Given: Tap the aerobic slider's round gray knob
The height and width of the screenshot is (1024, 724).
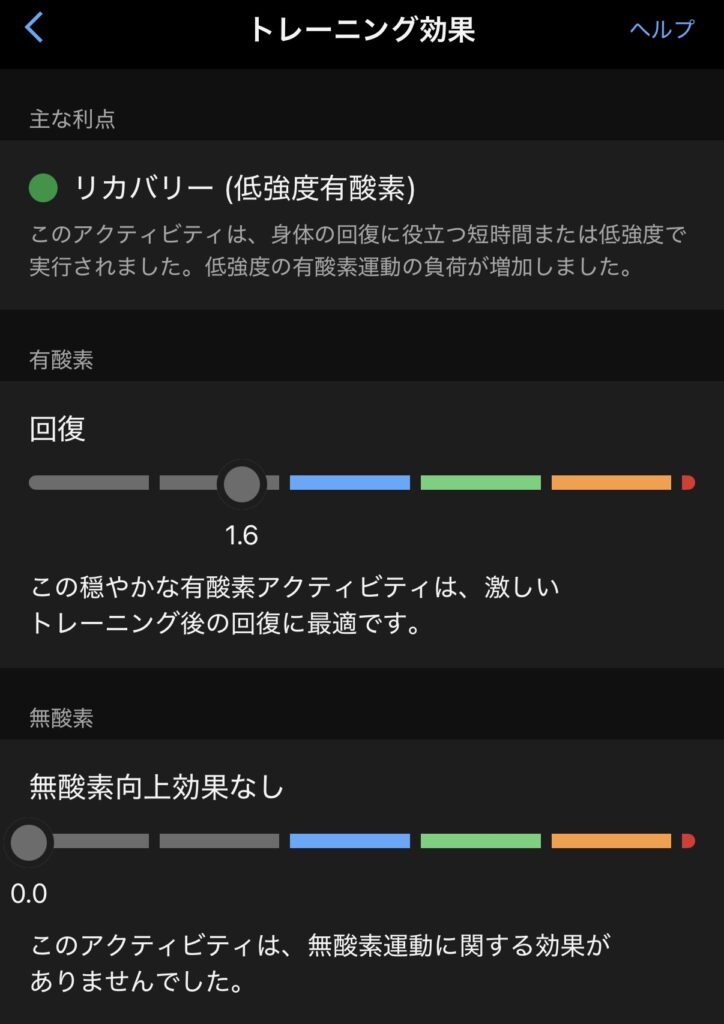Looking at the screenshot, I should coord(241,483).
